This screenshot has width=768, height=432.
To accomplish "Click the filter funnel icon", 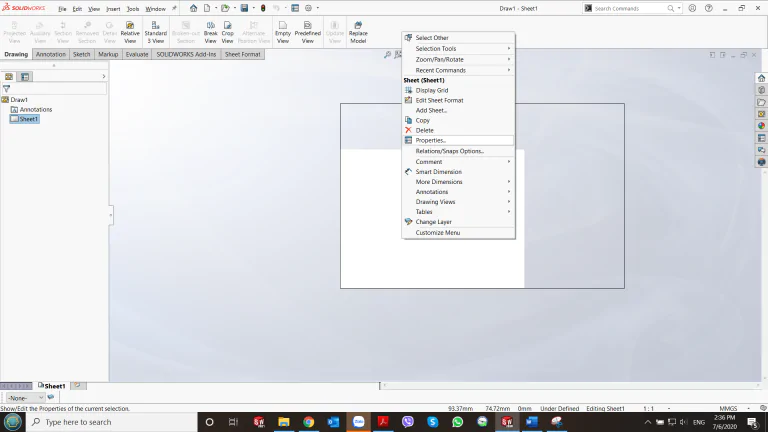I will click(6, 89).
